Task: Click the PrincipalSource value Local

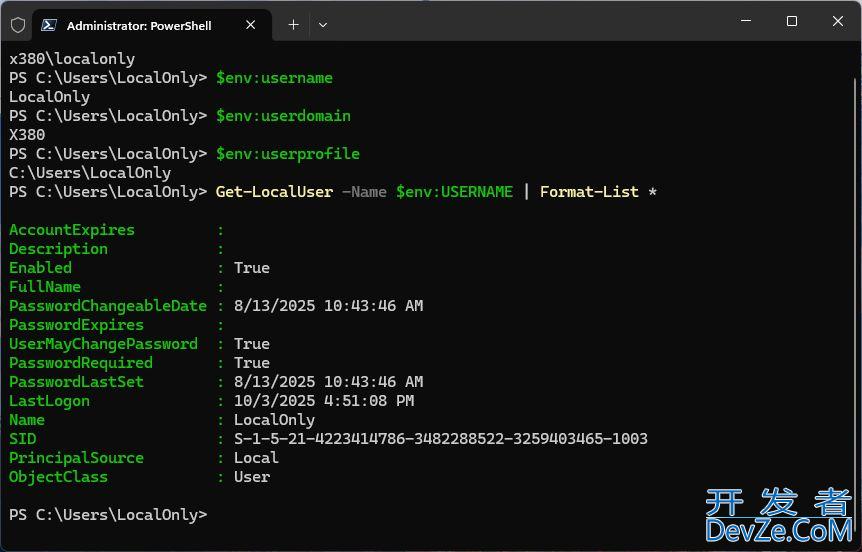Action: (256, 458)
